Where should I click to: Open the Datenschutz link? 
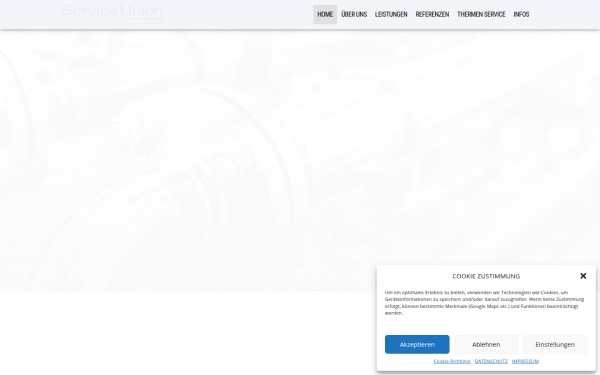pyautogui.click(x=491, y=361)
